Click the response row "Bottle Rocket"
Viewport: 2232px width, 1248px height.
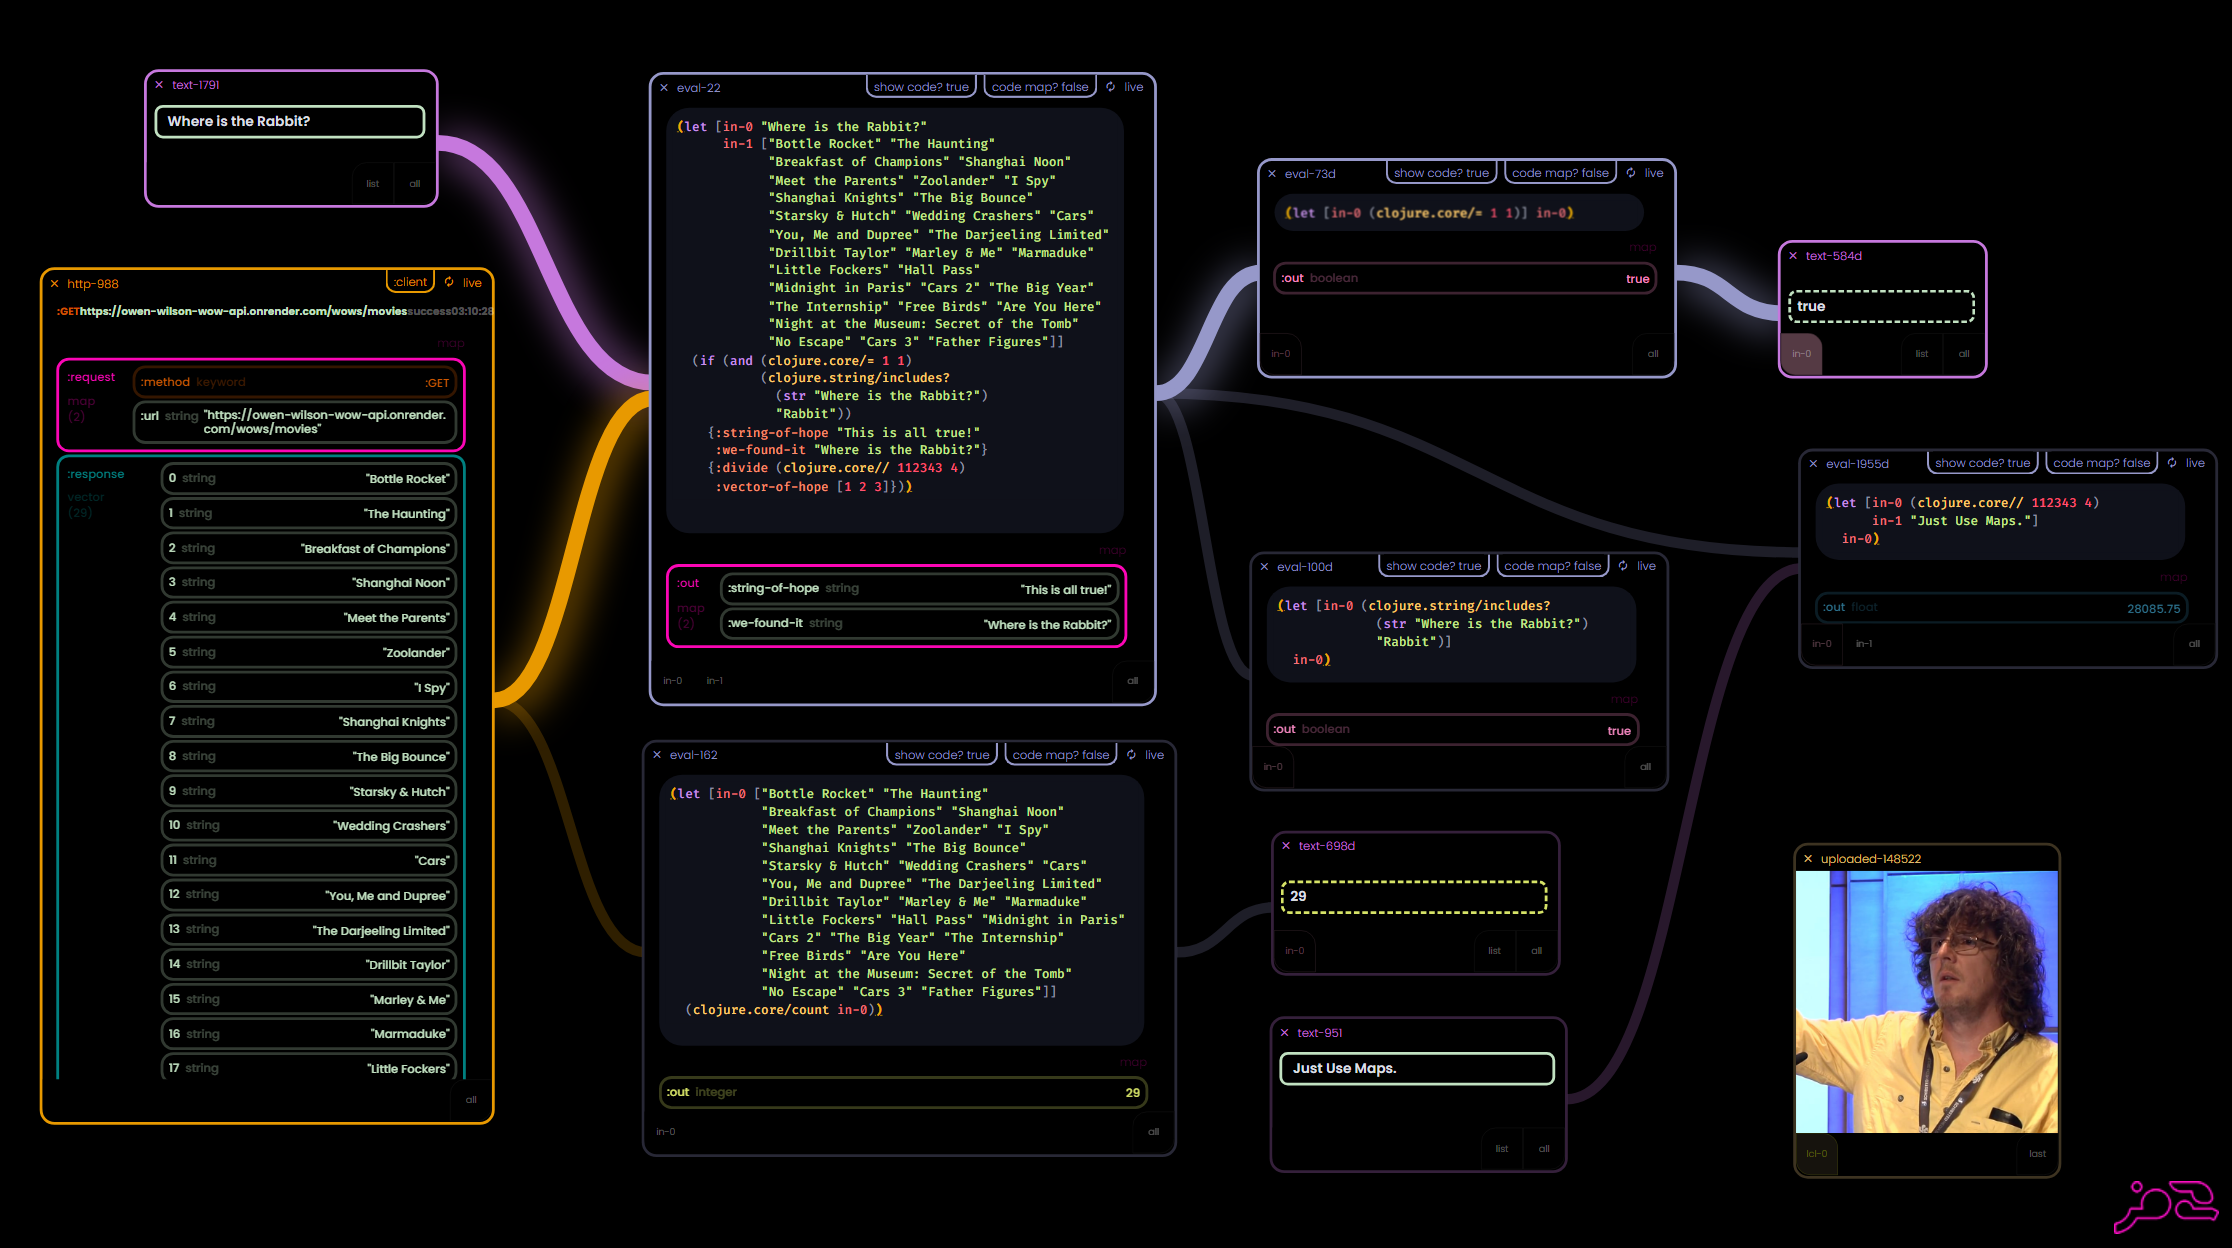pyautogui.click(x=308, y=479)
